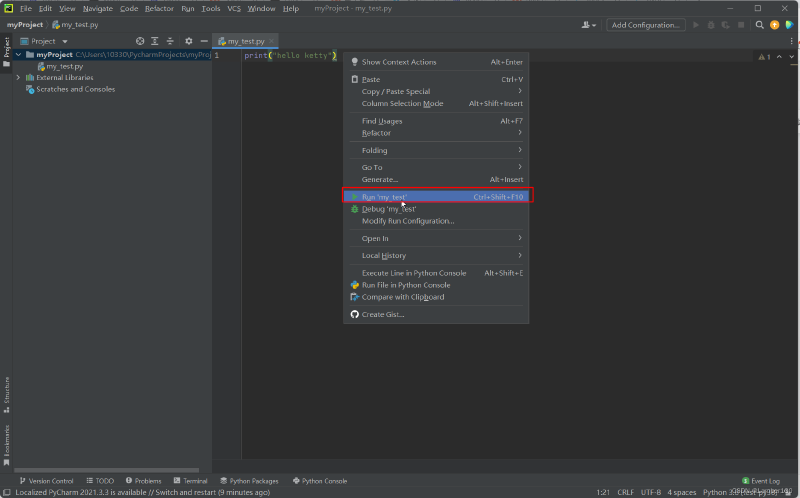Click the 4 spaces indent status

(x=682, y=492)
